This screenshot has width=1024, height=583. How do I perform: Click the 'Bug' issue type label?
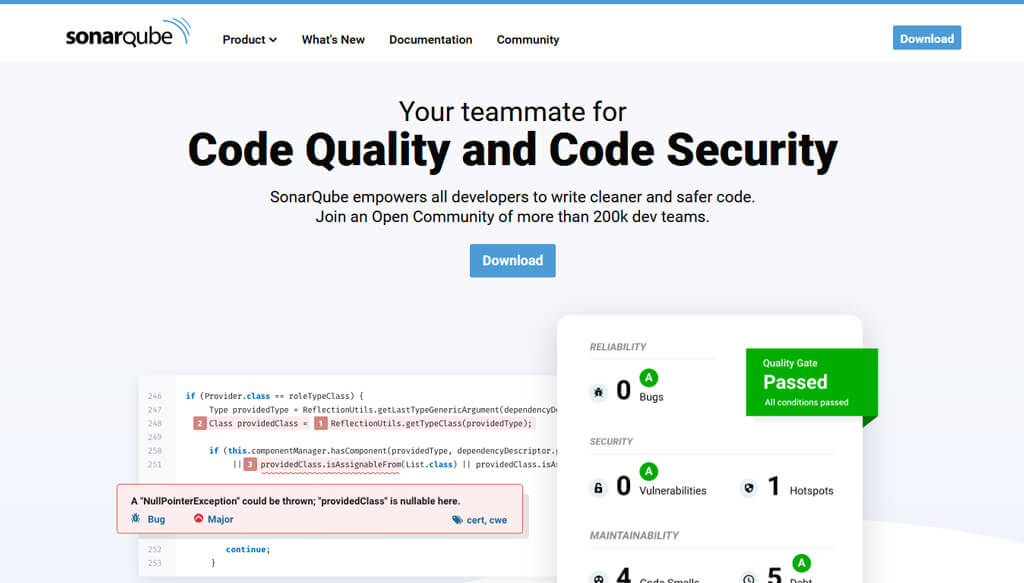(156, 519)
